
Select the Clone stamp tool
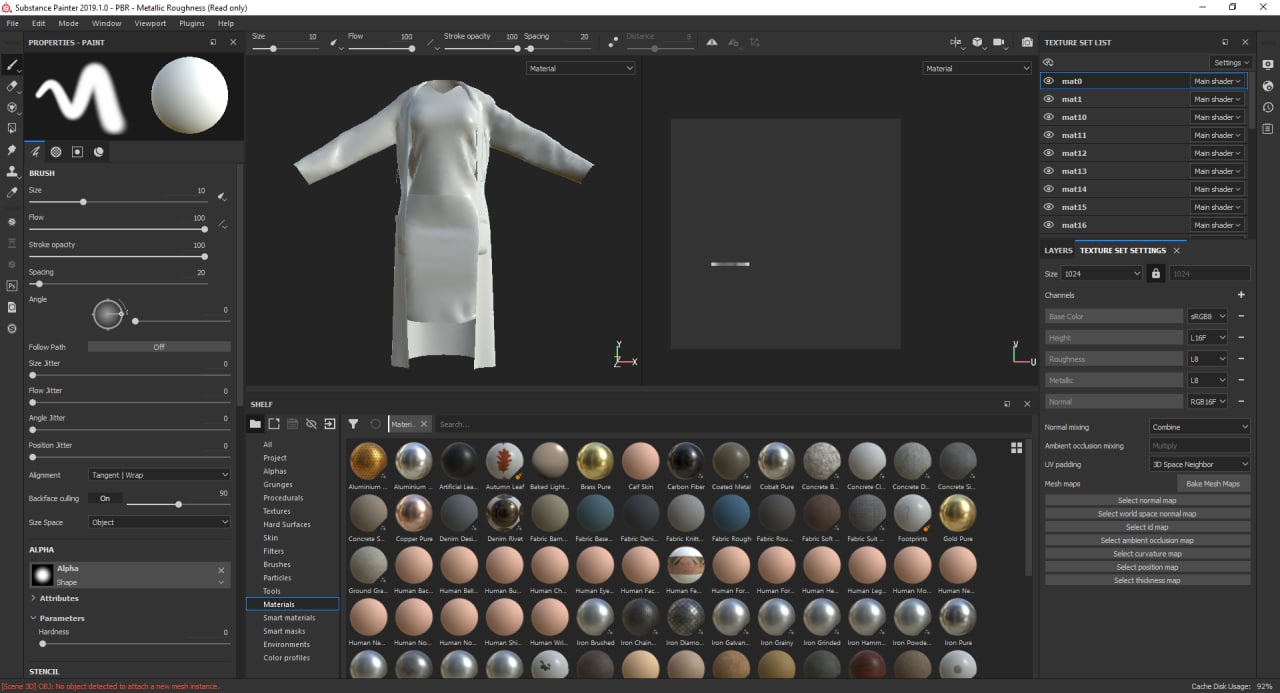12,171
